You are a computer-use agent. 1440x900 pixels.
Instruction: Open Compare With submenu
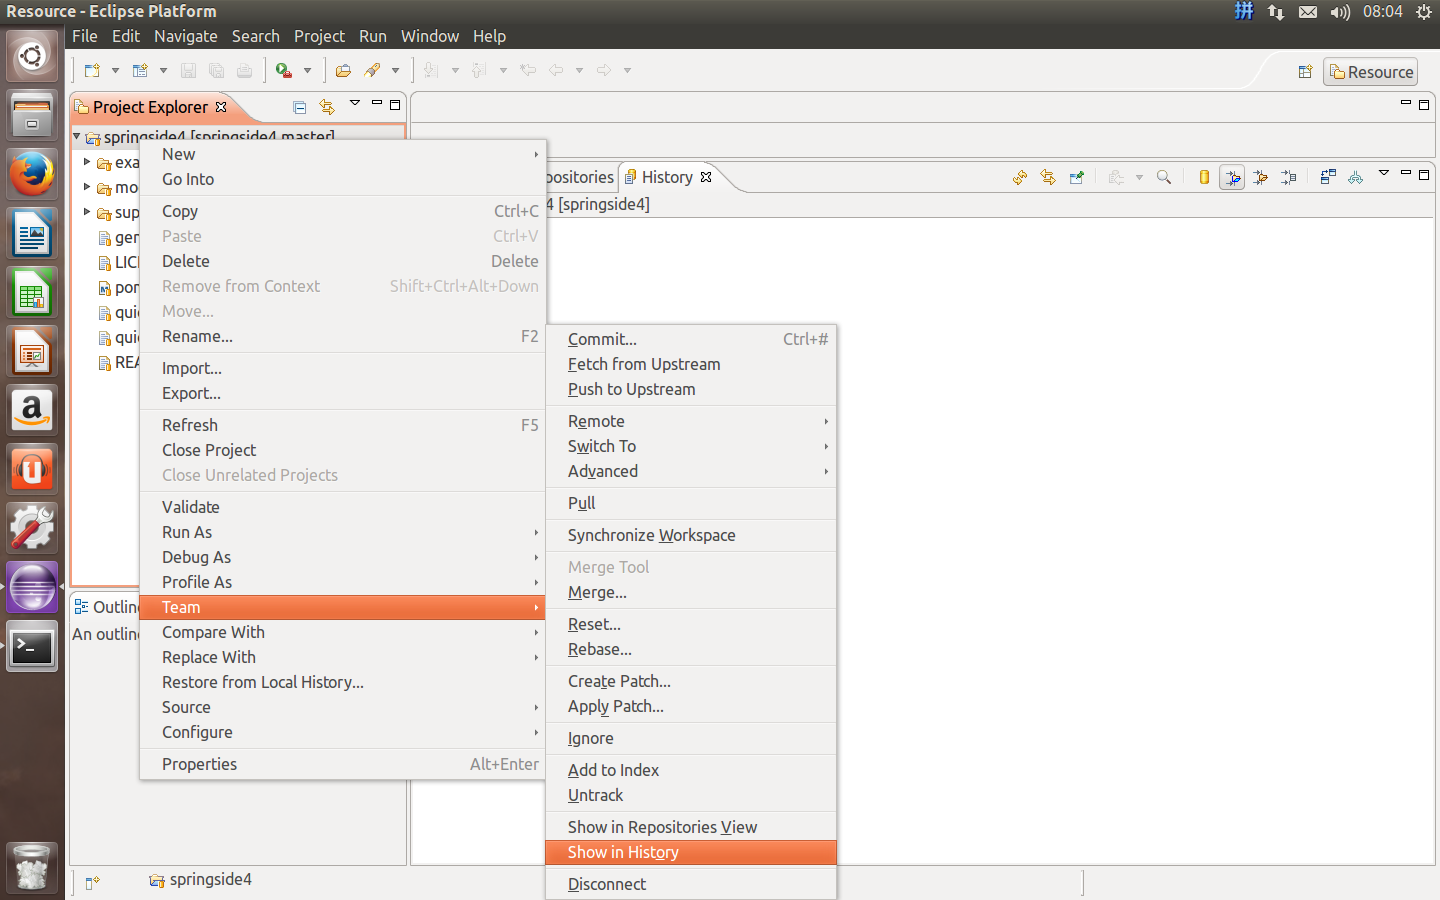tap(343, 632)
